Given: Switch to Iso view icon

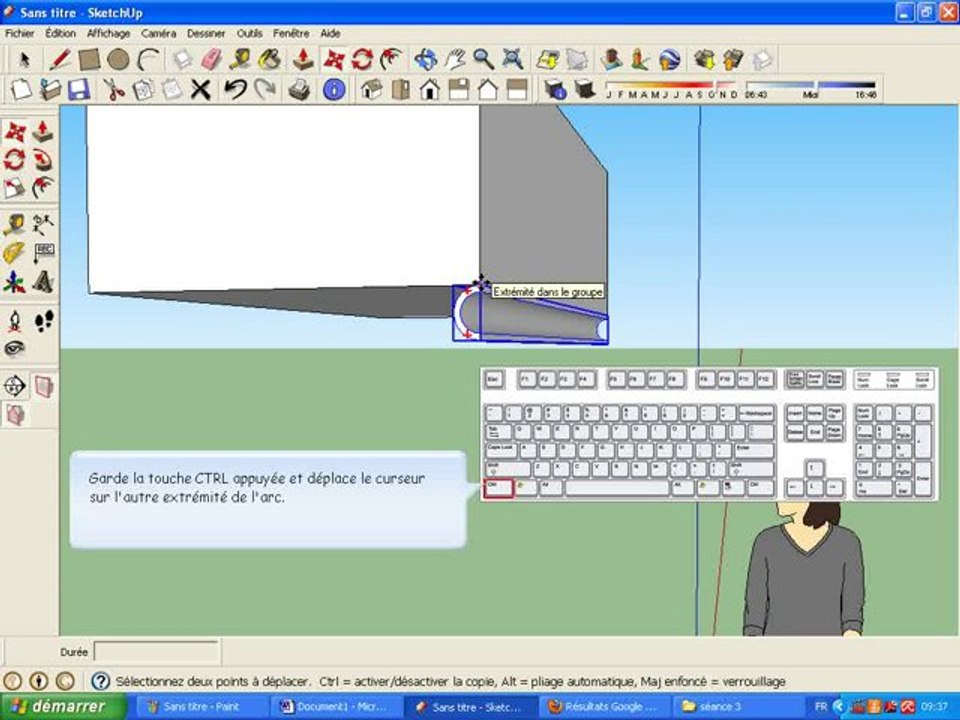Looking at the screenshot, I should tap(372, 89).
